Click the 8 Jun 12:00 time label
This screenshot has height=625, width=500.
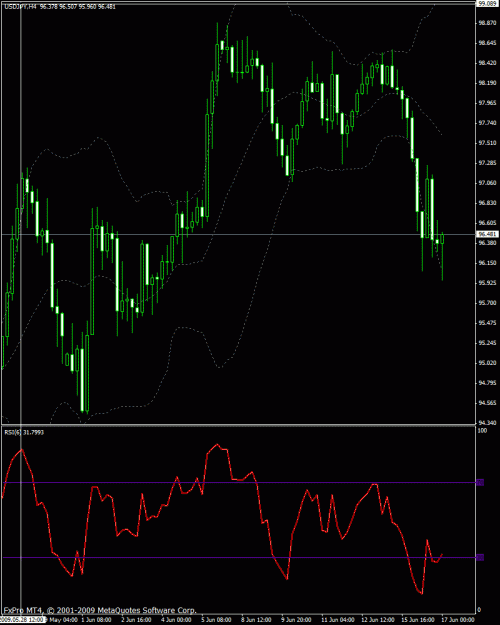(x=256, y=620)
